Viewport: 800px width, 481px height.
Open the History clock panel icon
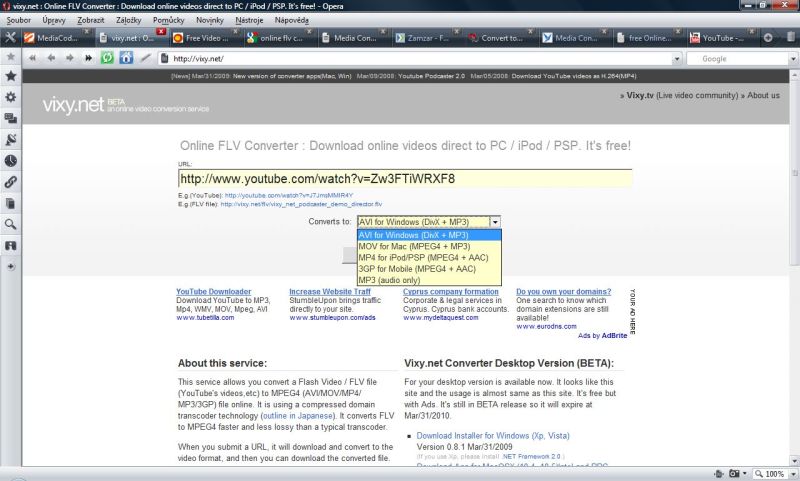pyautogui.click(x=10, y=161)
